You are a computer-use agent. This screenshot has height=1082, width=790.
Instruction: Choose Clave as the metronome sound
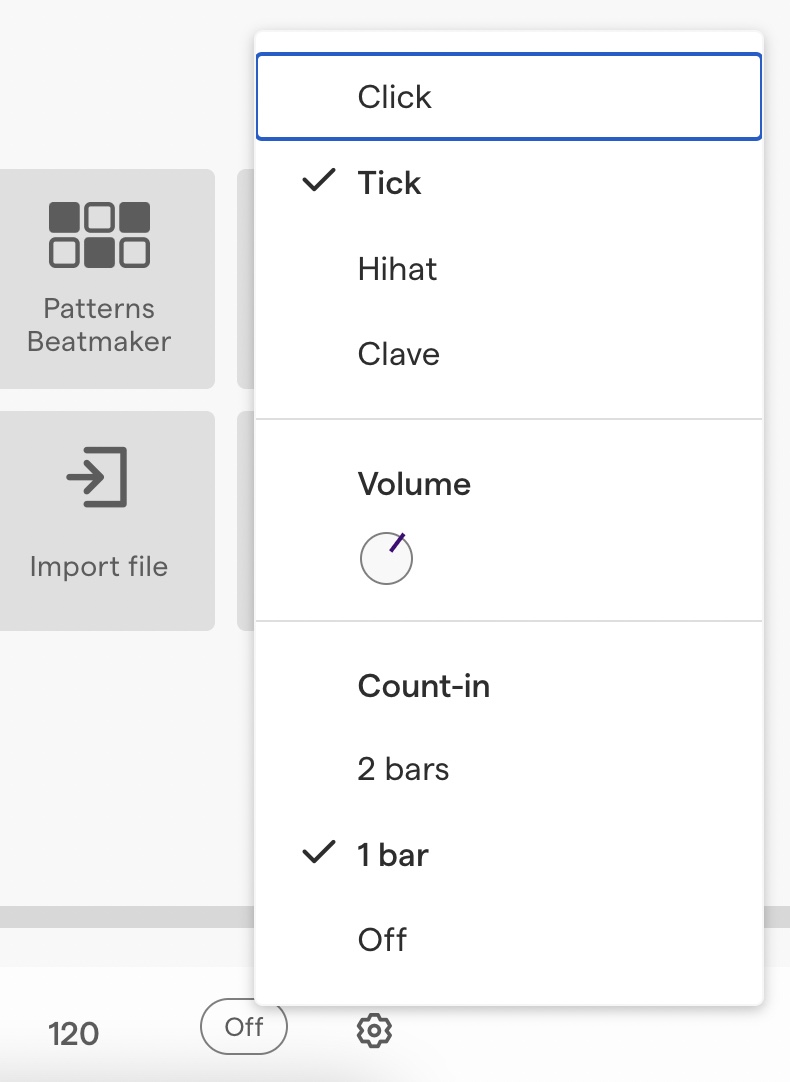coord(398,353)
